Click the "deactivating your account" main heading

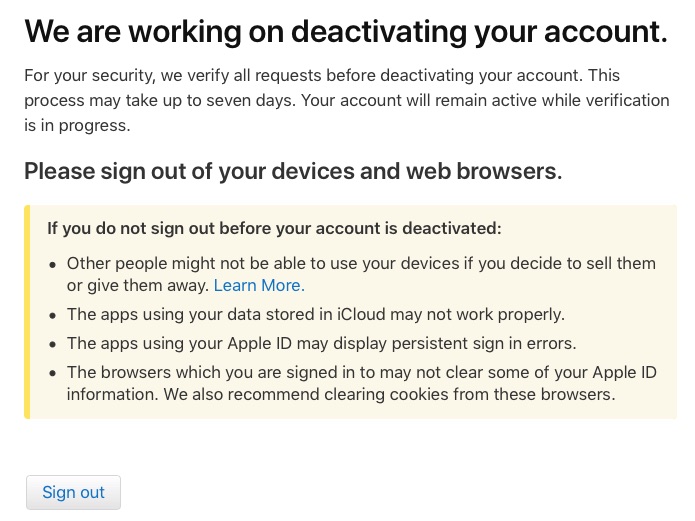345,32
